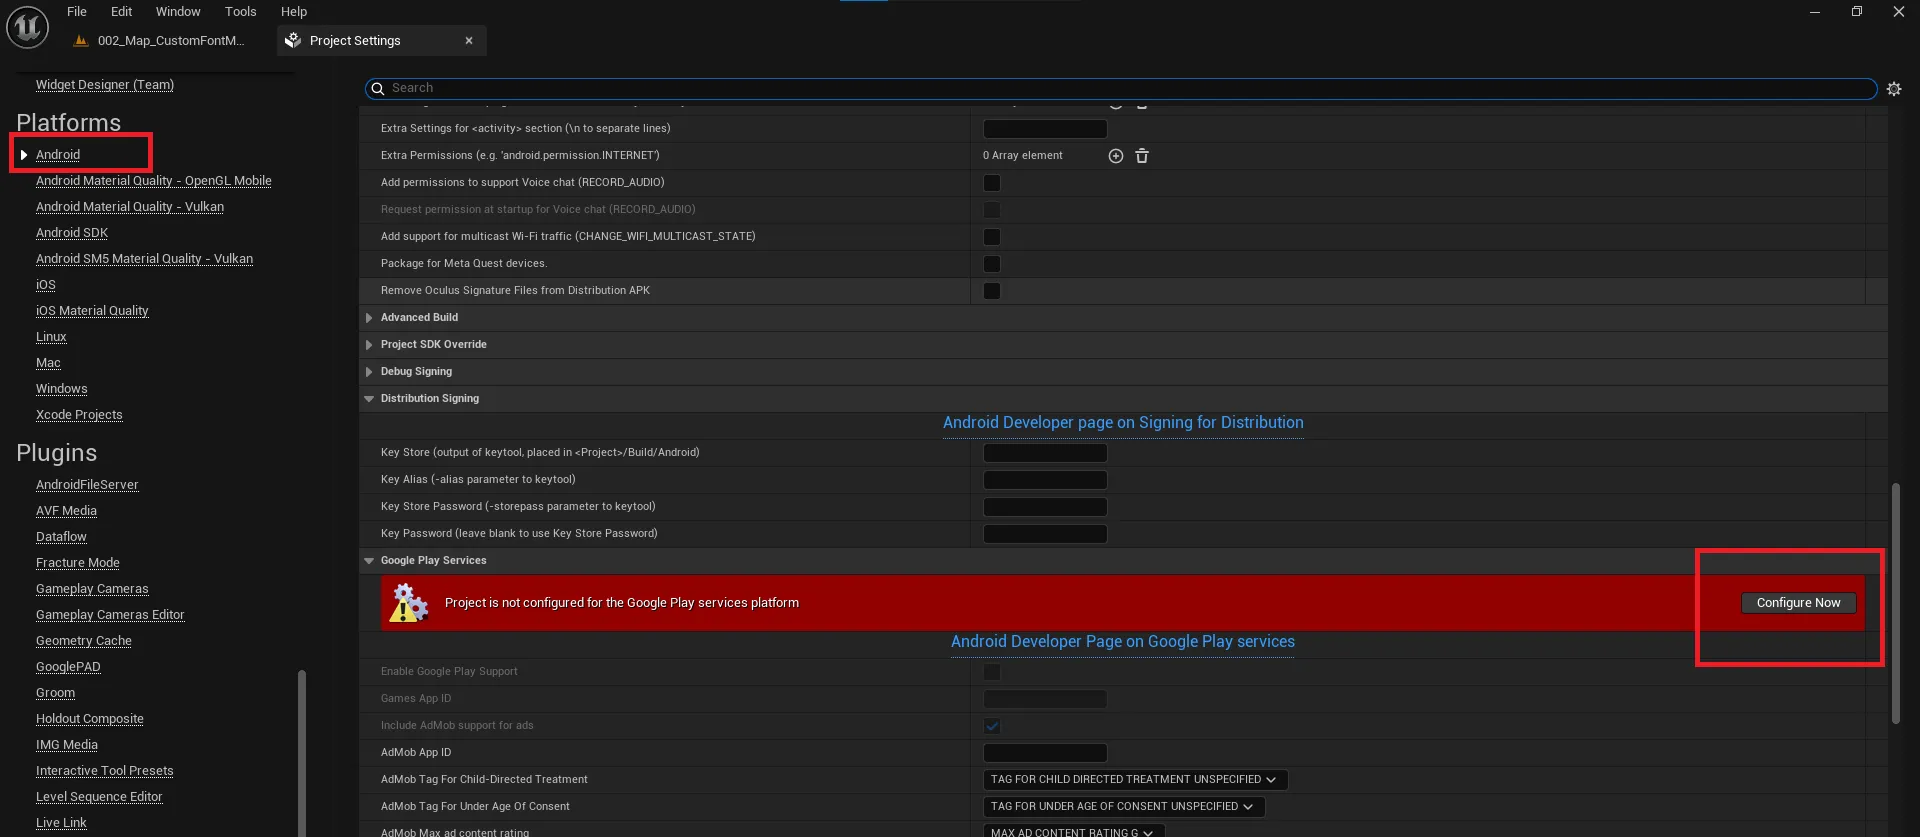Toggle Remove Oculus Signature Files checkbox
The image size is (1920, 837).
click(992, 291)
